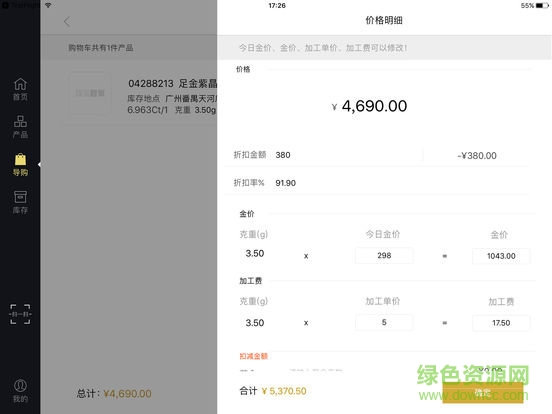Image resolution: width=552 pixels, height=414 pixels.
Task: Tap the time 17:26 in status bar
Action: 277,5
